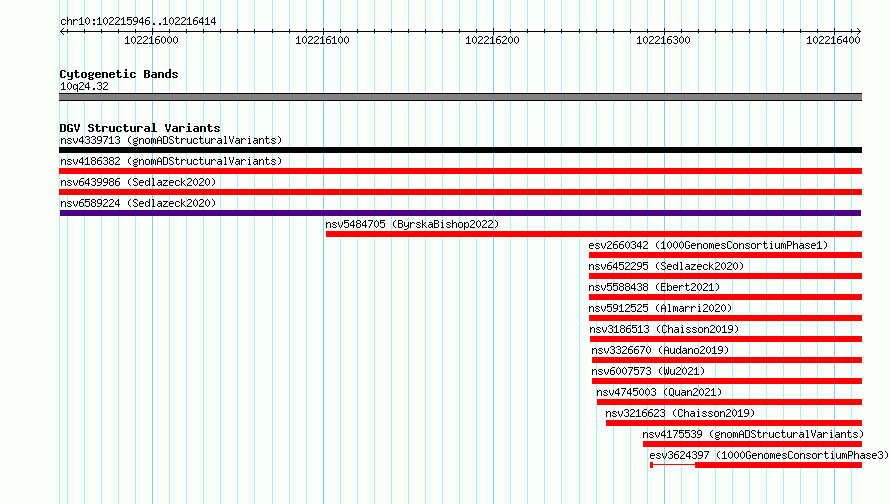Click the 10q24.32 band label
This screenshot has width=890, height=504.
coord(84,86)
